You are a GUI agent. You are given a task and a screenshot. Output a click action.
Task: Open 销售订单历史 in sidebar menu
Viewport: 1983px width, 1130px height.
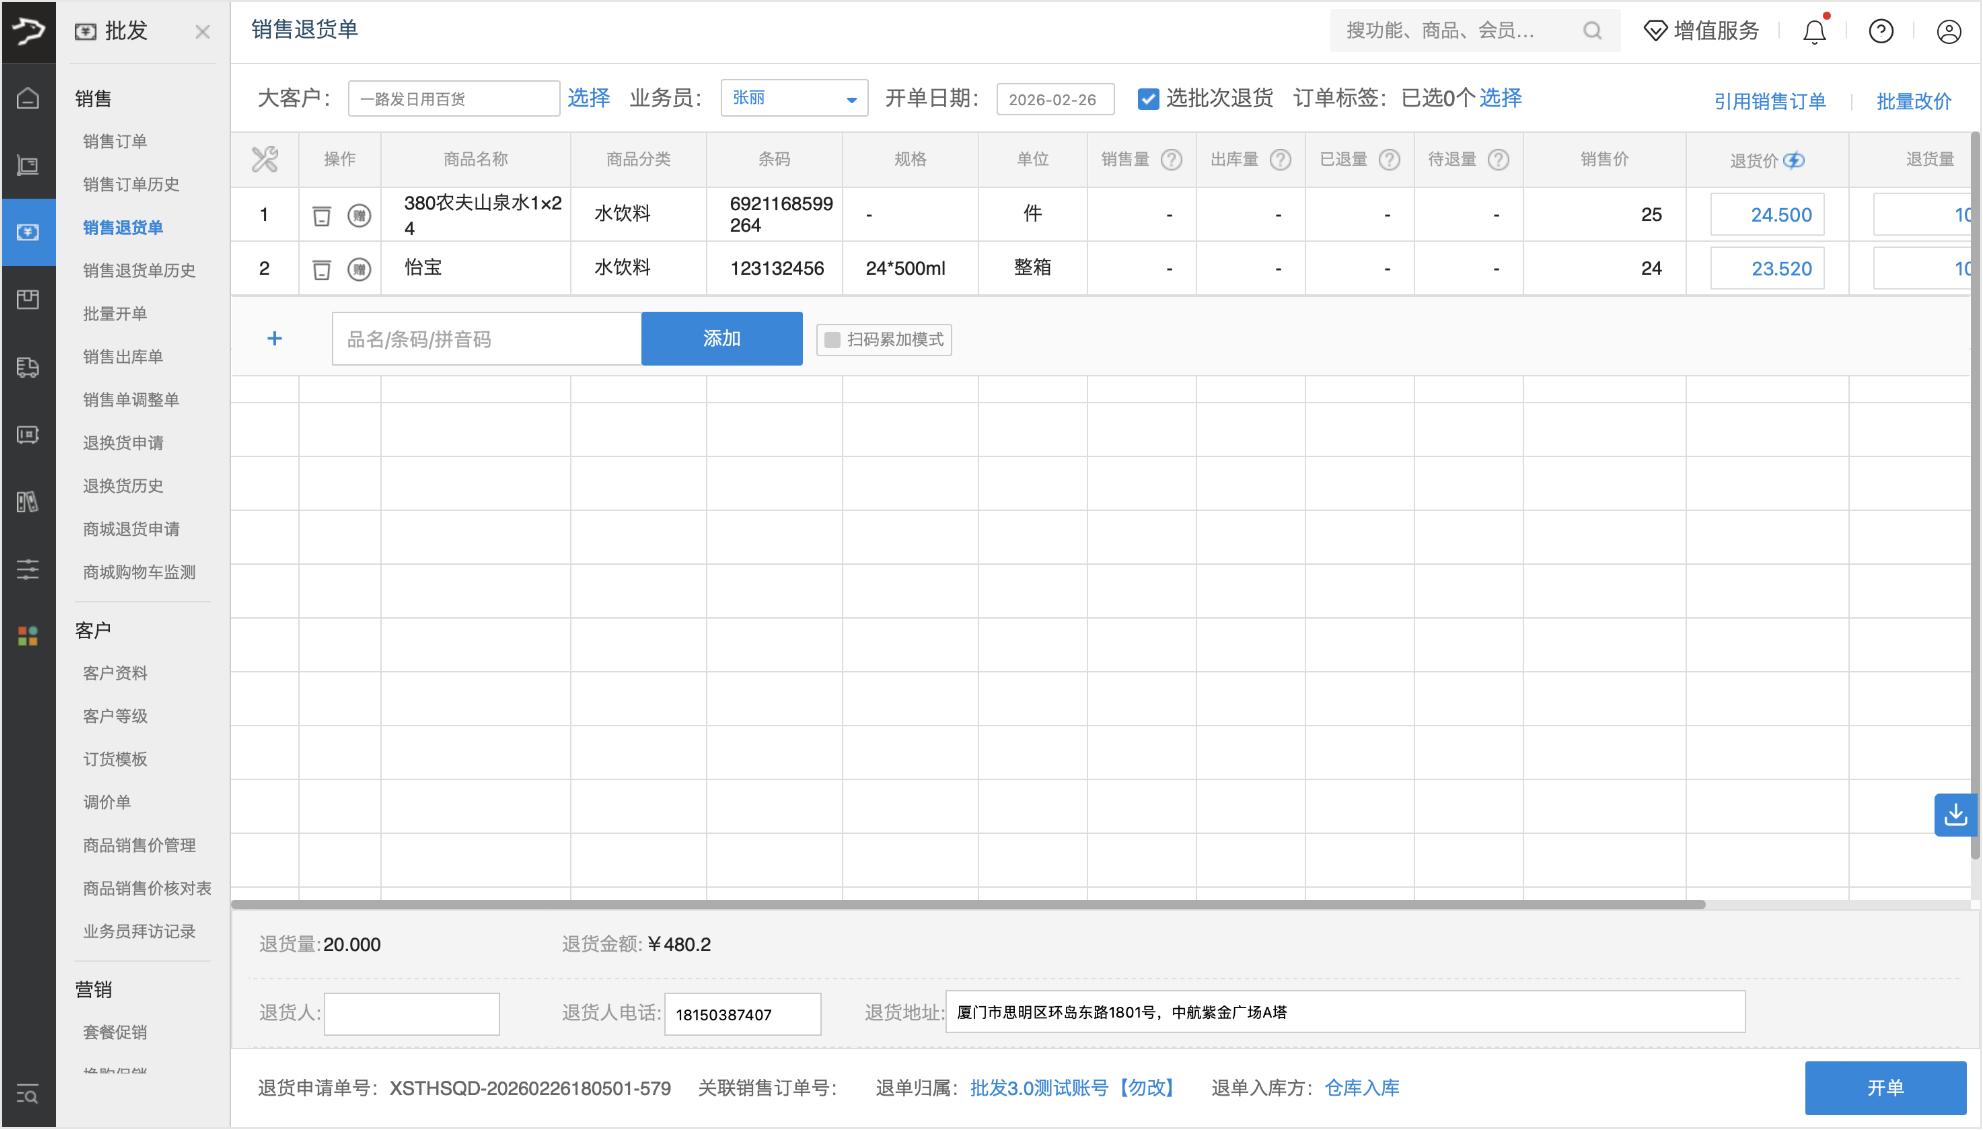pos(131,184)
